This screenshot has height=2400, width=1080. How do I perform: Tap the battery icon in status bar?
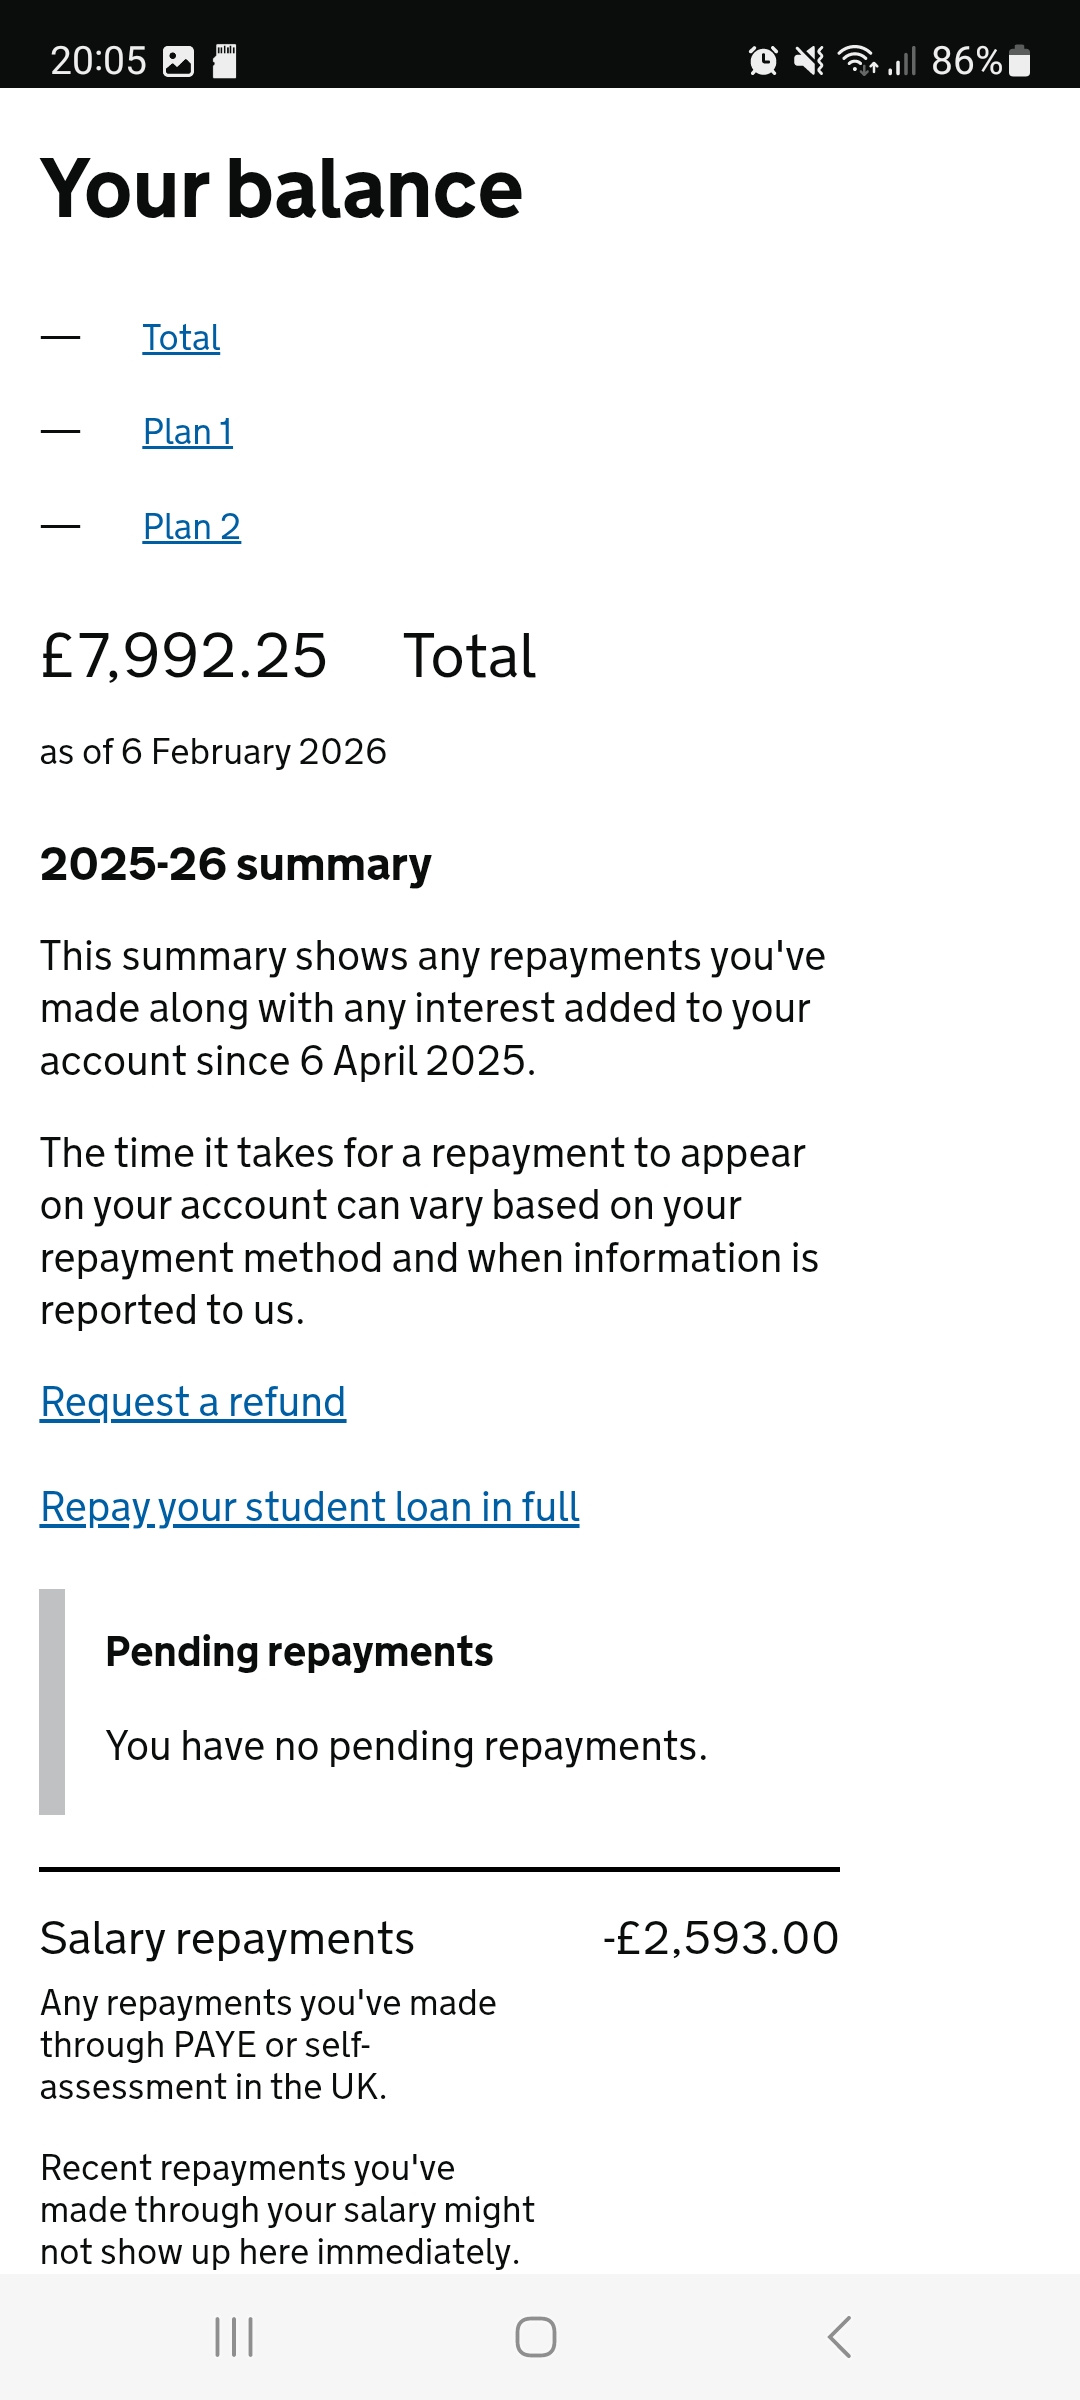pos(1019,61)
